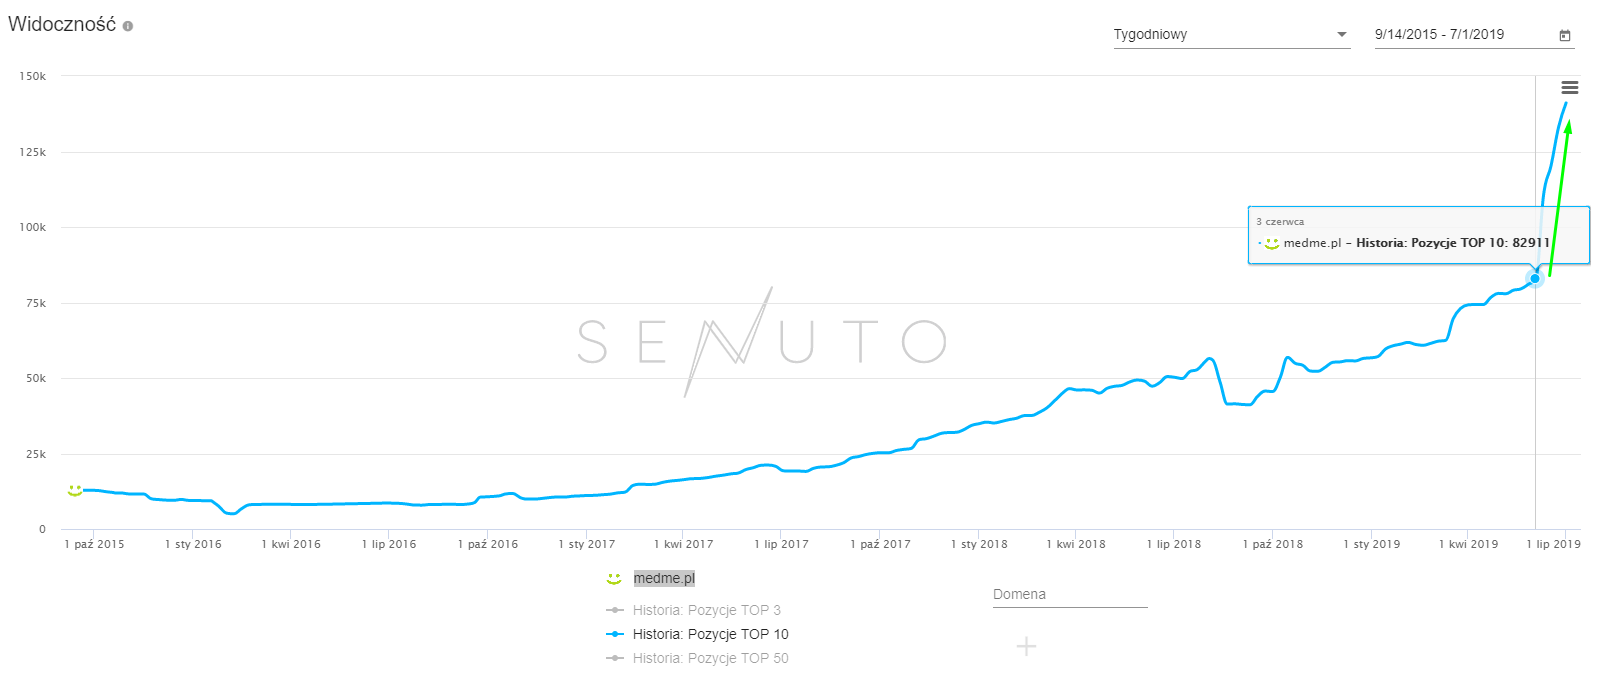Click the medme.pl TOP 10 tooltip box

[1418, 235]
